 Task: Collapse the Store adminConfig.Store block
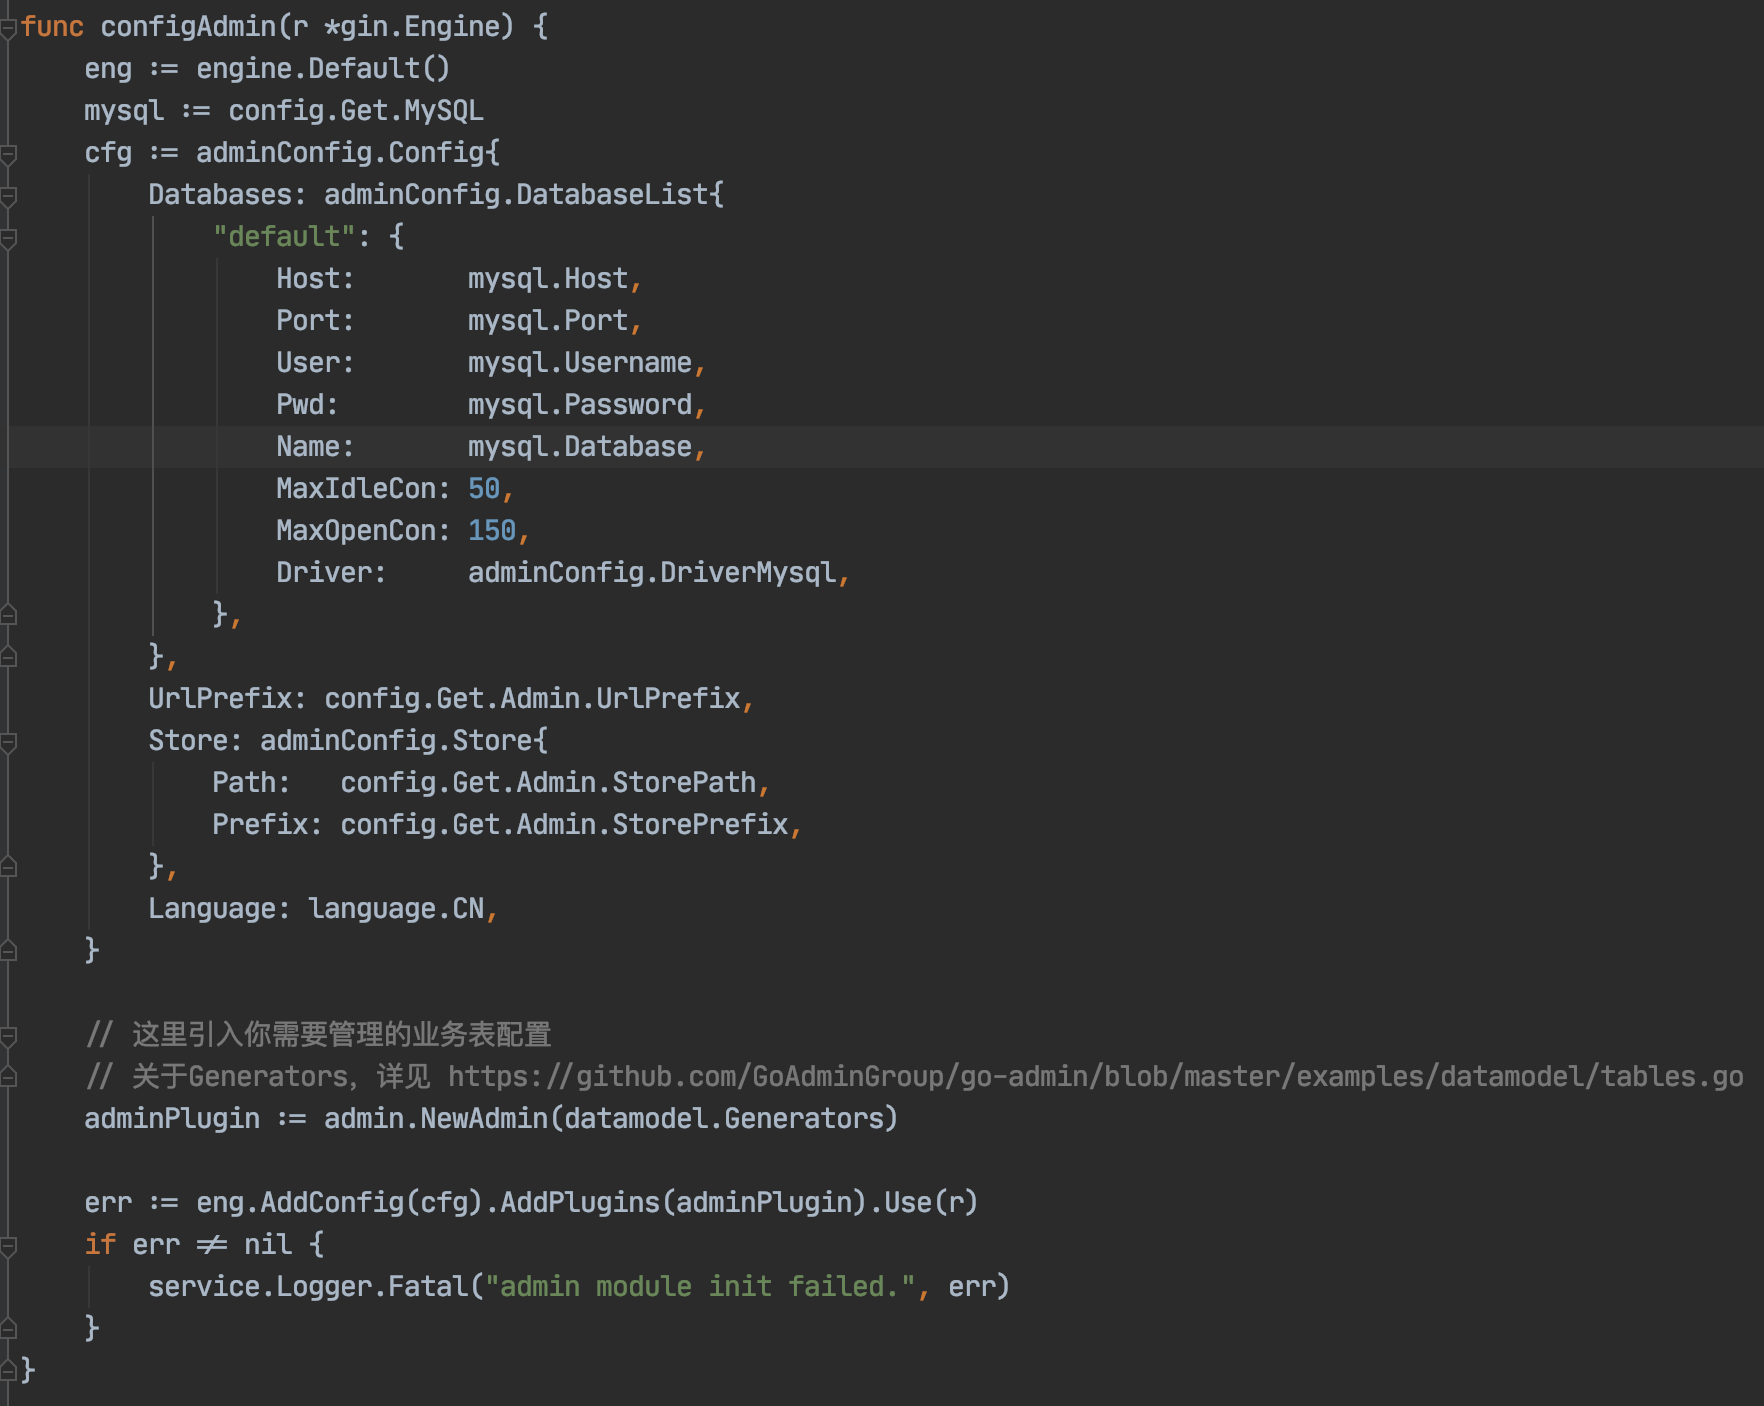(x=8, y=740)
